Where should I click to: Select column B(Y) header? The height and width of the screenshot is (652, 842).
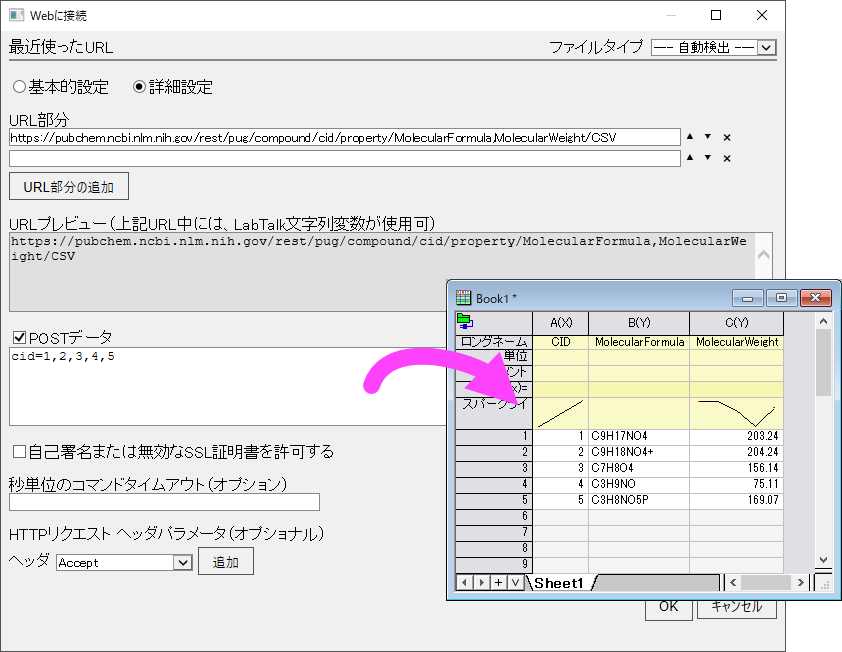point(639,322)
